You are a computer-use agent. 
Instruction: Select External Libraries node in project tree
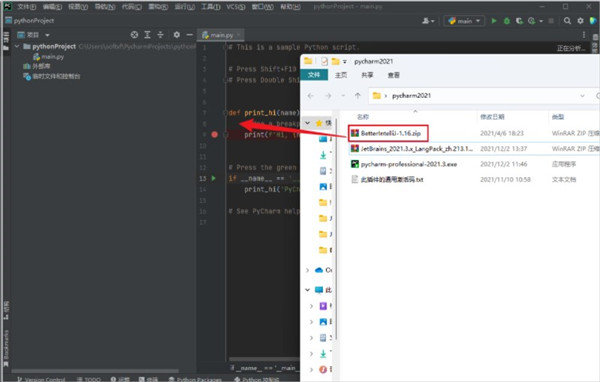[37, 66]
